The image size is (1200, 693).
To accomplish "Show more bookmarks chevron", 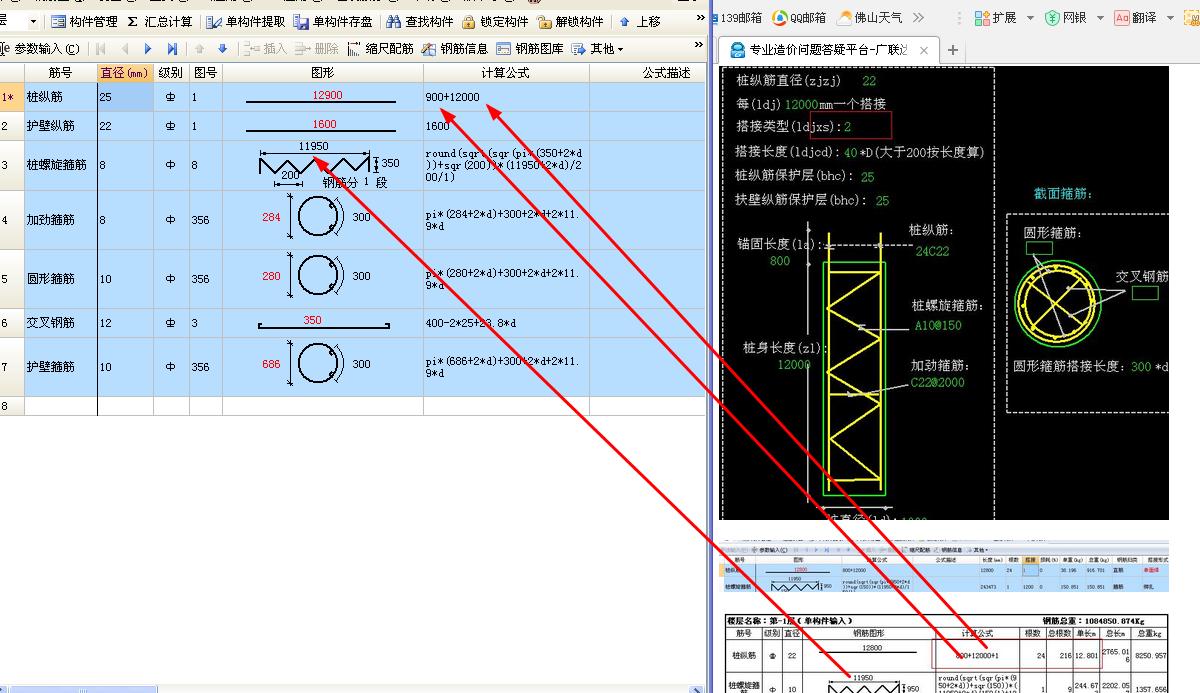I will 918,18.
